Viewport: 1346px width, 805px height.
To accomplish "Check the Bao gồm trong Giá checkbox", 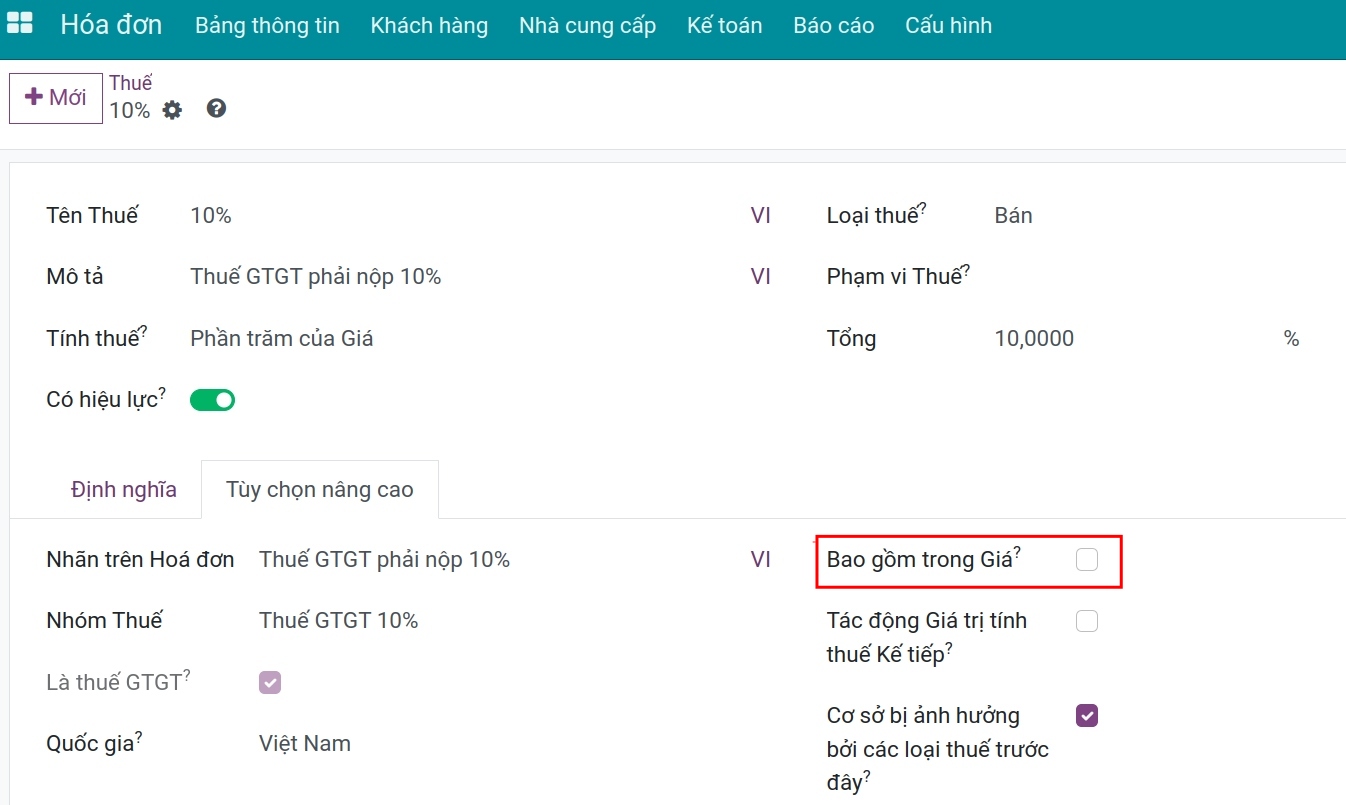I will [1087, 560].
